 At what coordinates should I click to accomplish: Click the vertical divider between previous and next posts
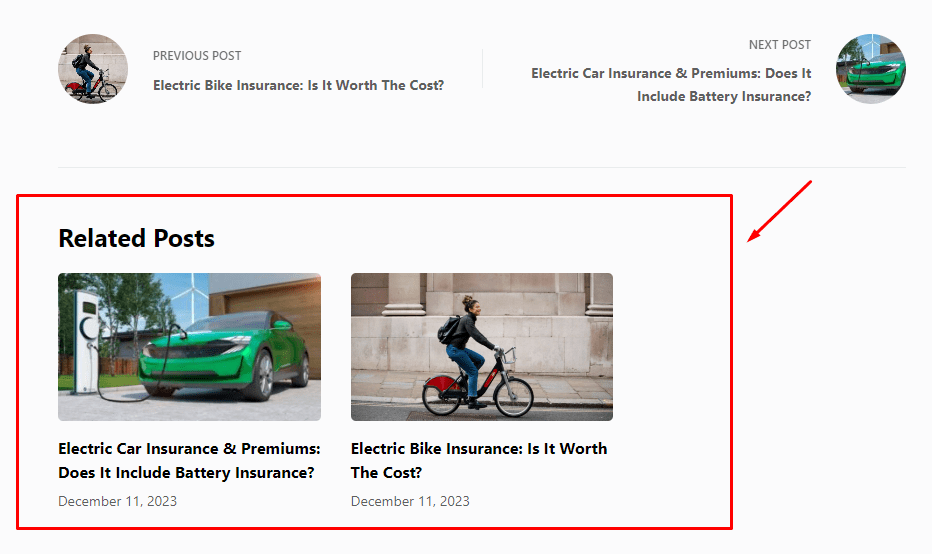[x=483, y=69]
